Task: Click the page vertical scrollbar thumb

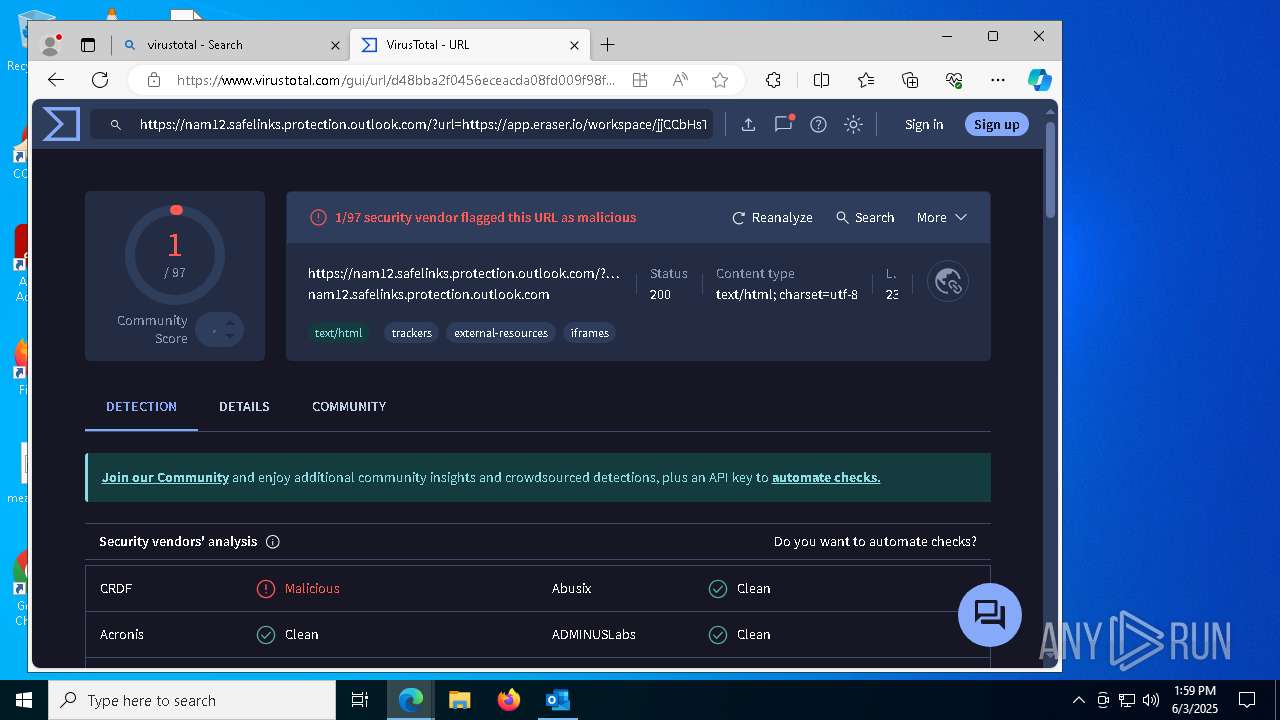Action: [x=1050, y=169]
